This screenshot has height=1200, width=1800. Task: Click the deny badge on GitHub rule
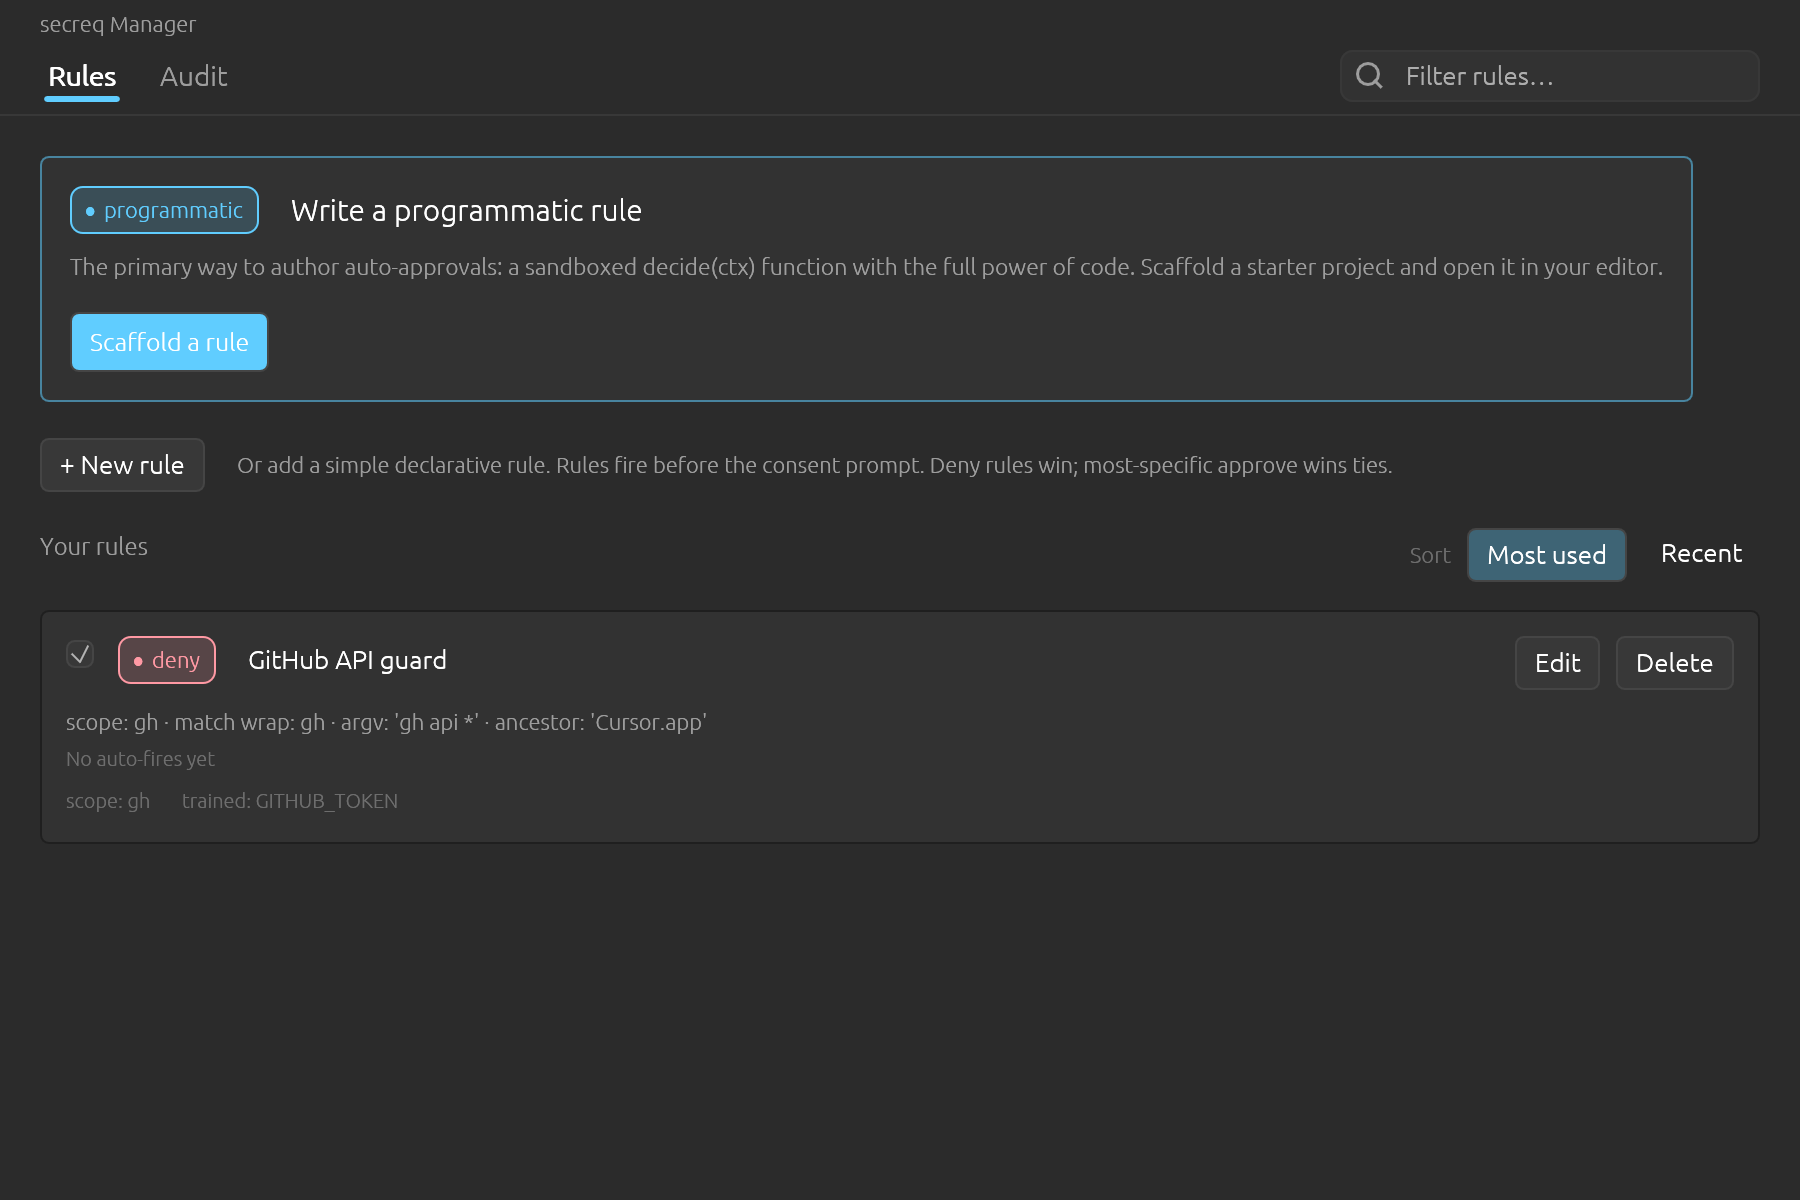point(167,660)
